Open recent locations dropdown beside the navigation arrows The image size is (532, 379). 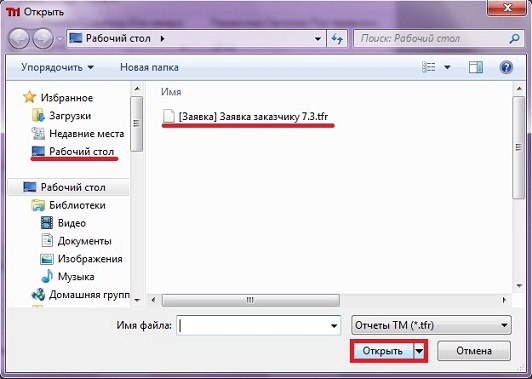pyautogui.click(x=60, y=39)
